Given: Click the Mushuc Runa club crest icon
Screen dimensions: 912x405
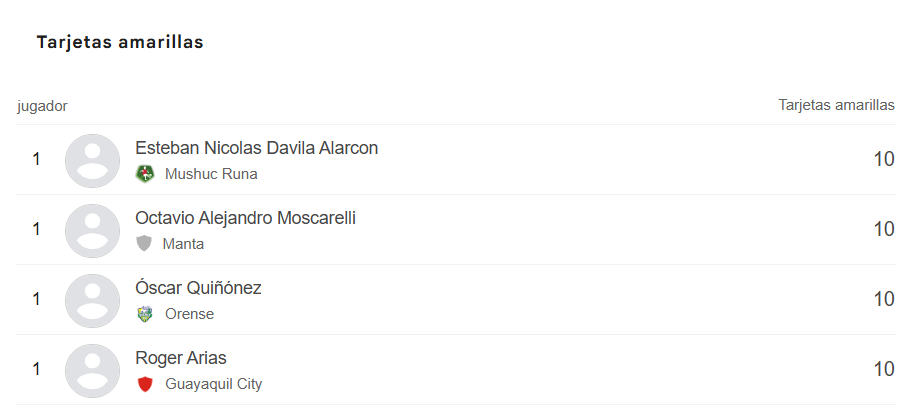Looking at the screenshot, I should point(145,174).
